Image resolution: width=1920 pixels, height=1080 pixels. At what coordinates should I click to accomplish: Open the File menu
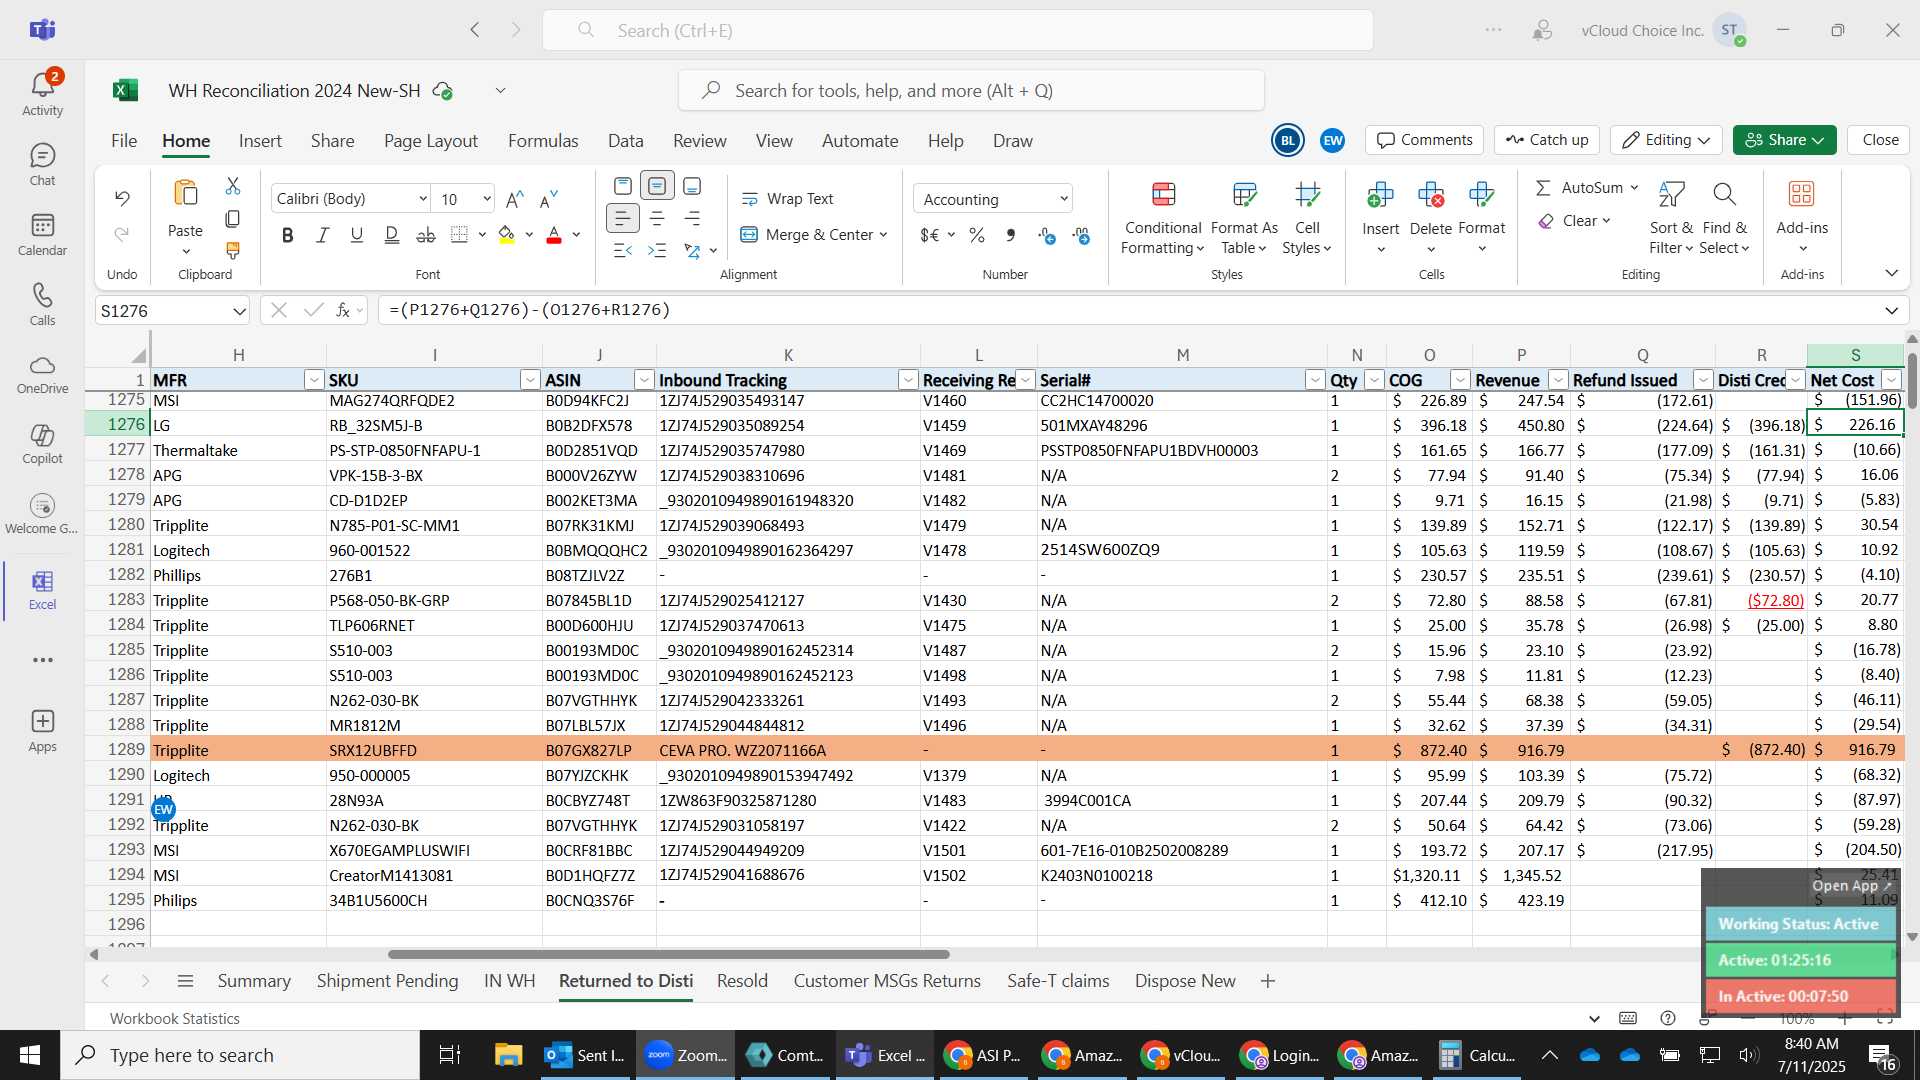(x=124, y=141)
